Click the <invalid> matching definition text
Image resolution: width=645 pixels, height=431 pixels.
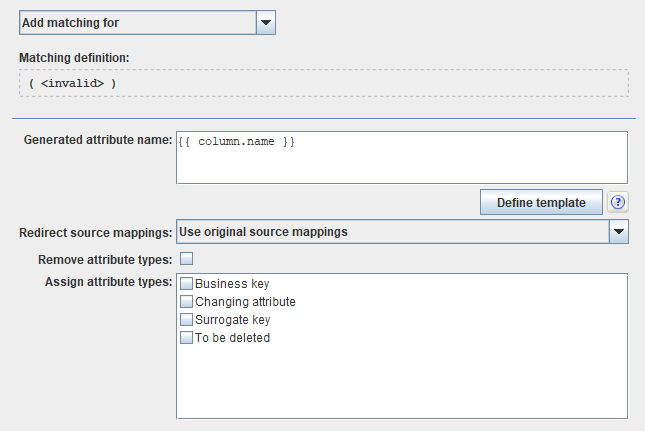click(x=72, y=83)
